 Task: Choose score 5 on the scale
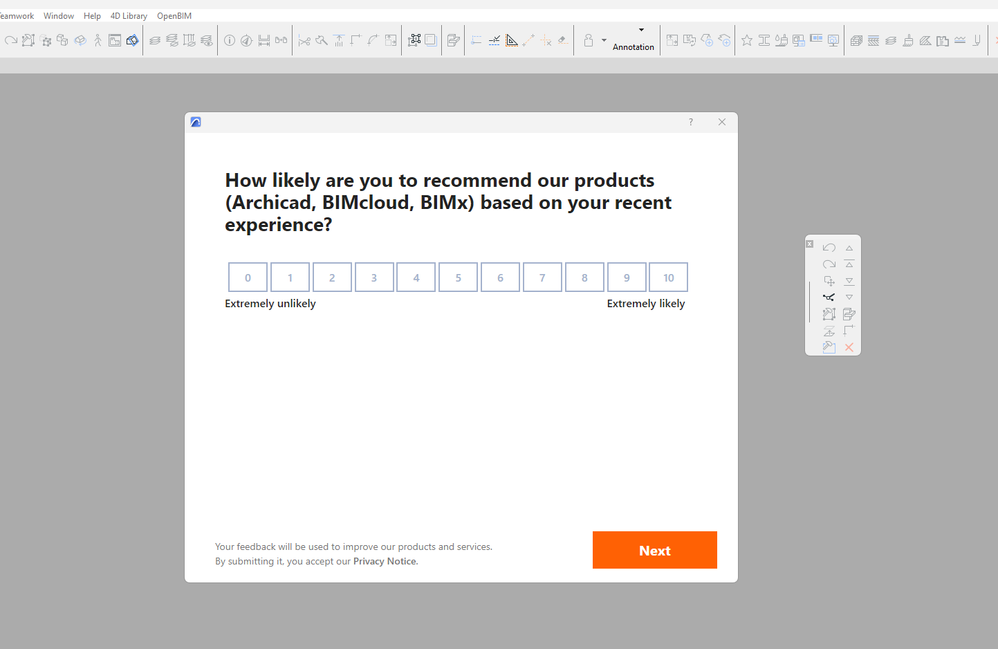tap(458, 277)
